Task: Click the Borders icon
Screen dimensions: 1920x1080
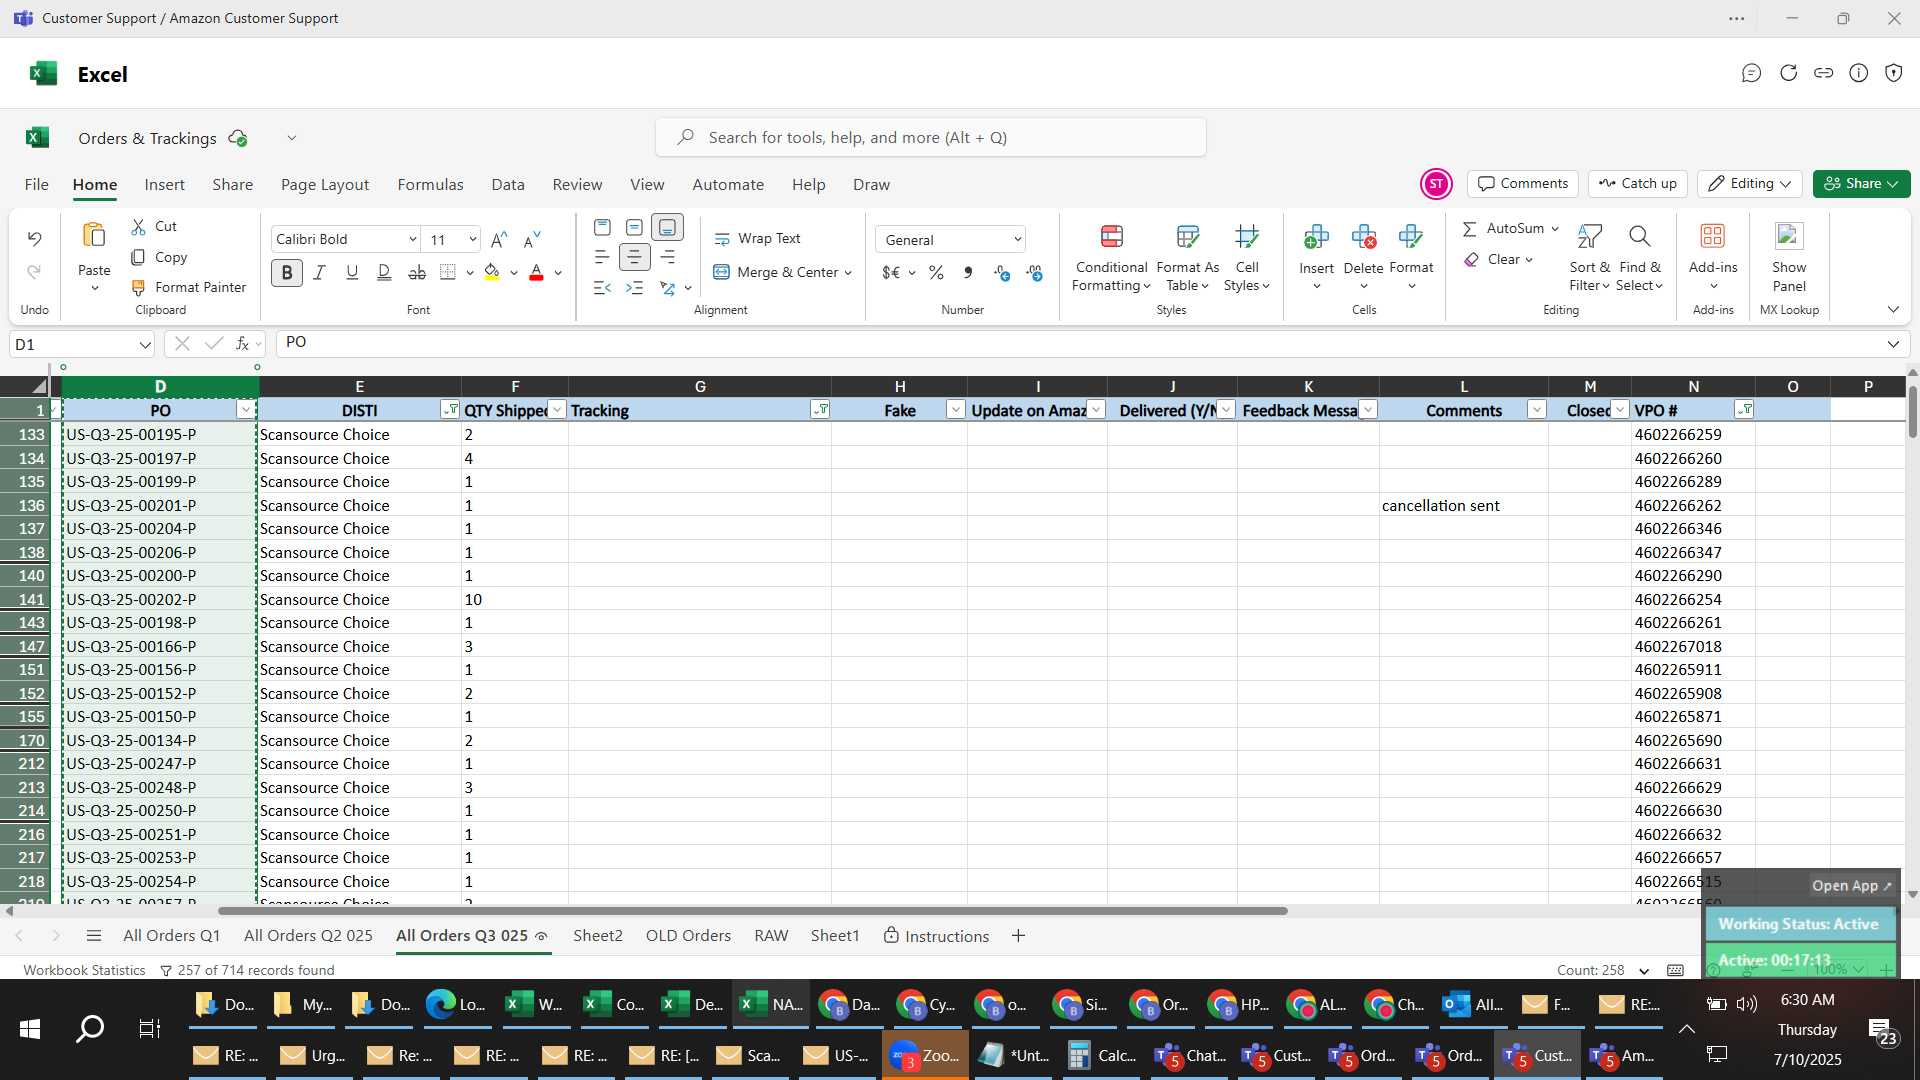Action: (448, 272)
